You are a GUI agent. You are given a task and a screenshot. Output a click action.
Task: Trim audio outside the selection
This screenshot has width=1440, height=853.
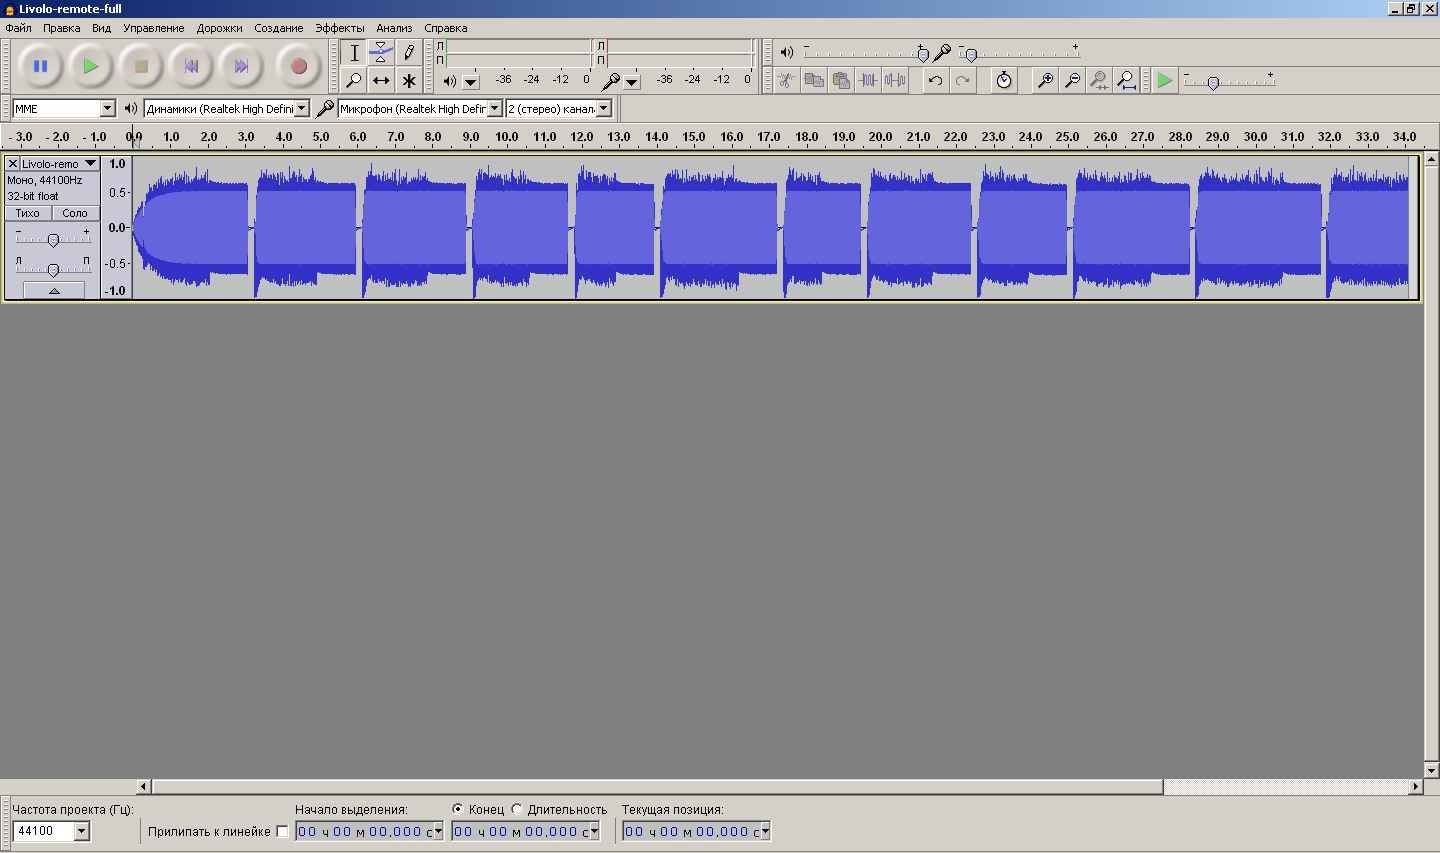tap(868, 80)
